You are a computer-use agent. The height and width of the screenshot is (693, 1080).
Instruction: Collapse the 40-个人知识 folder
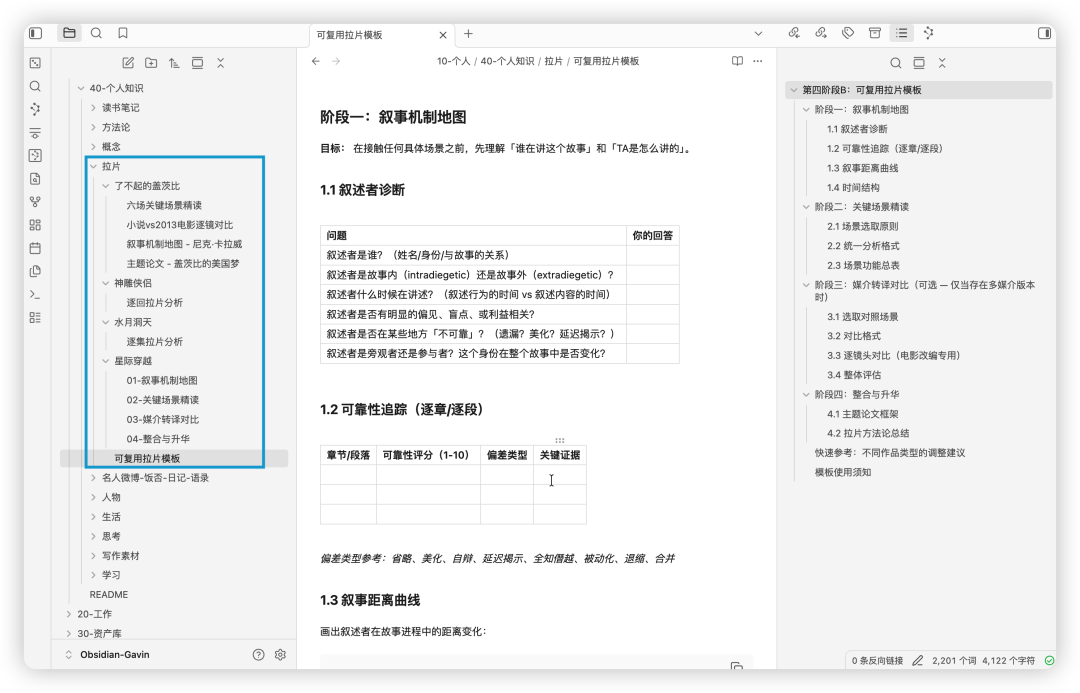(x=81, y=88)
